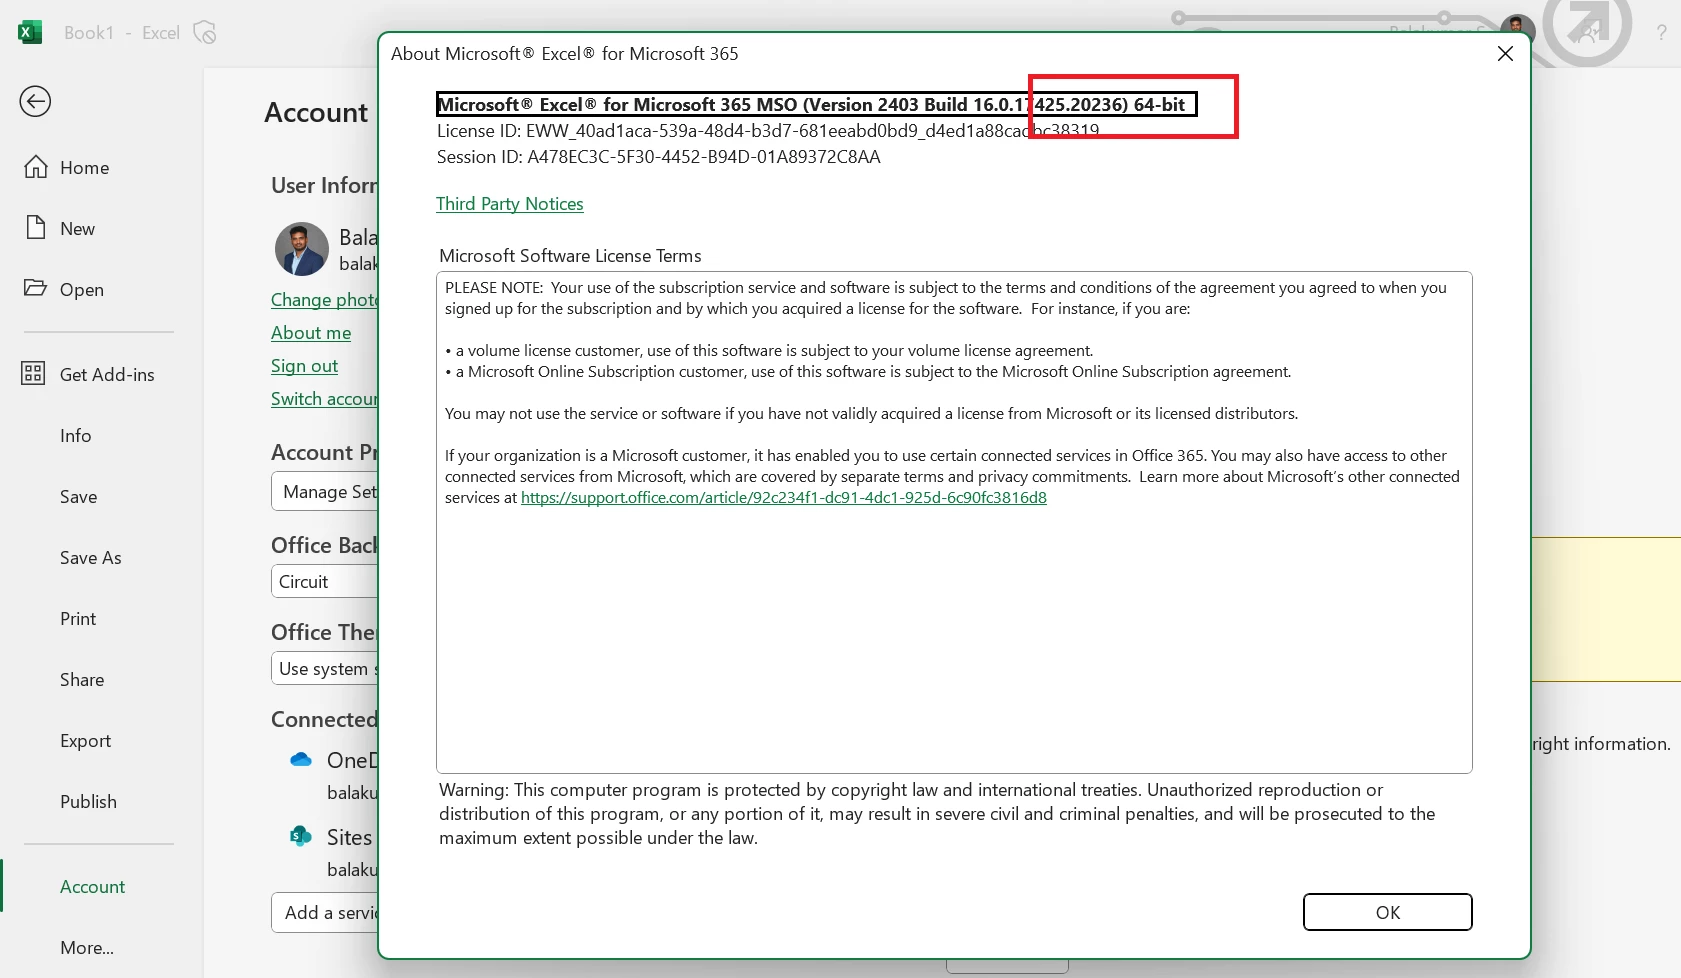
Task: Open the Office Background Circuit dropdown
Action: (x=325, y=582)
